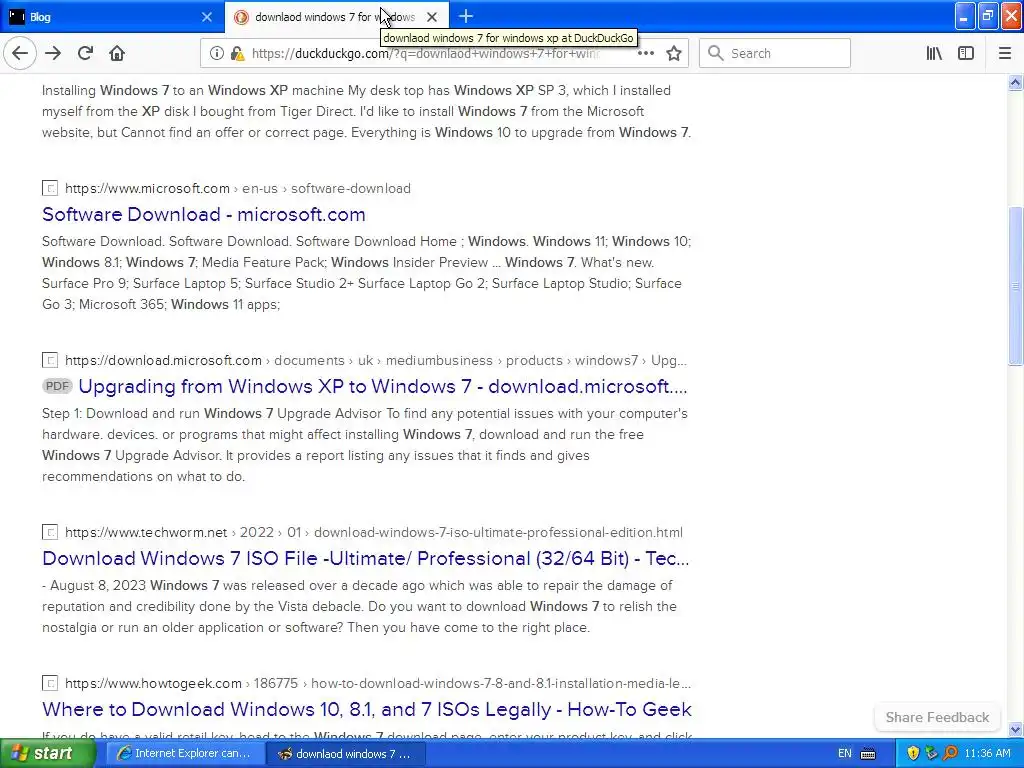
Task: Click the www.techworm.net result URL
Action: click(374, 532)
